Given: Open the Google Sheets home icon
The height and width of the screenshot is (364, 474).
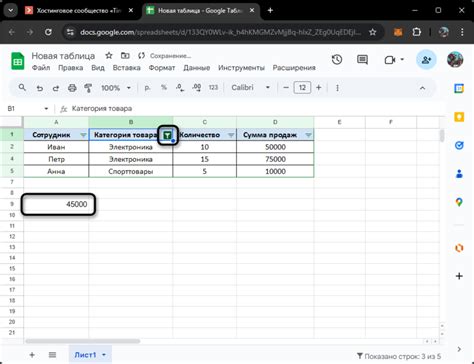Looking at the screenshot, I should (x=17, y=61).
